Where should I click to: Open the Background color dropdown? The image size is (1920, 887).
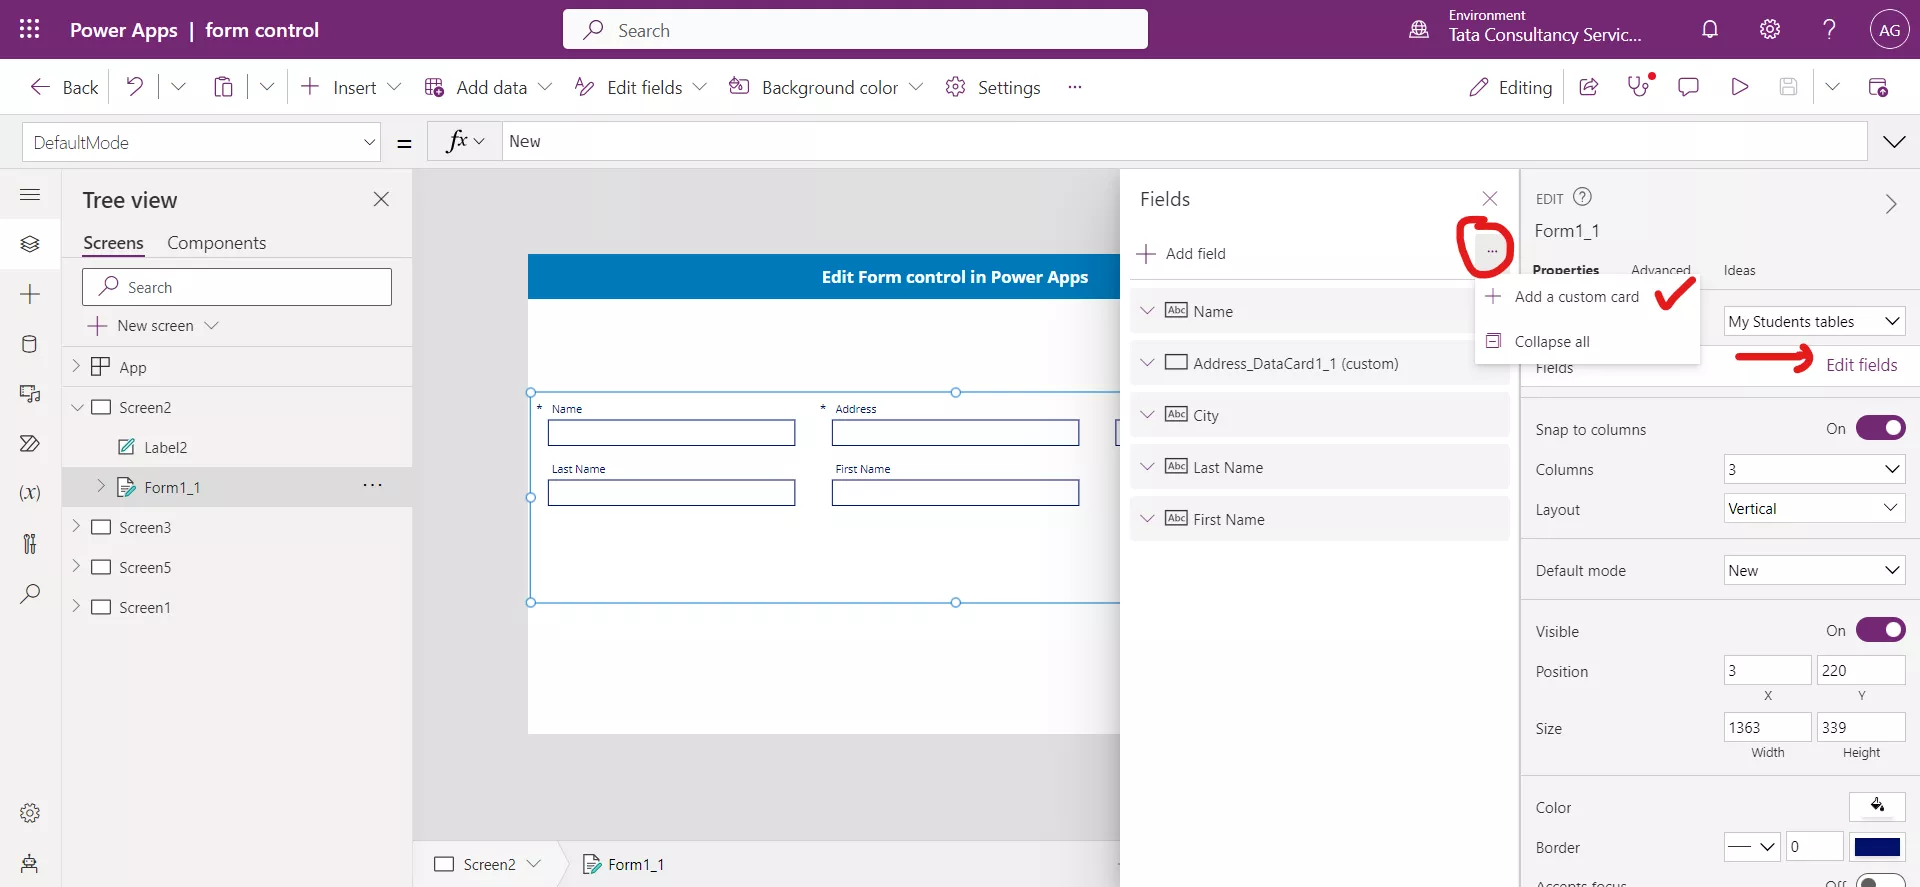click(916, 87)
